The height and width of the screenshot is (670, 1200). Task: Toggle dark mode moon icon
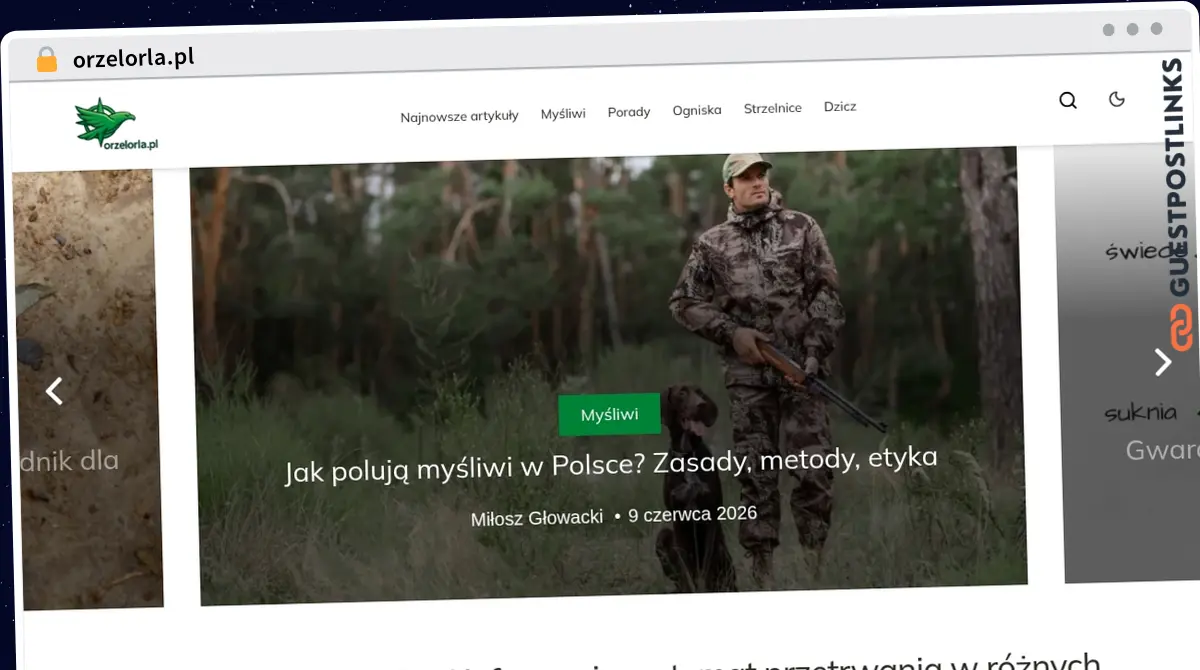pyautogui.click(x=1117, y=99)
